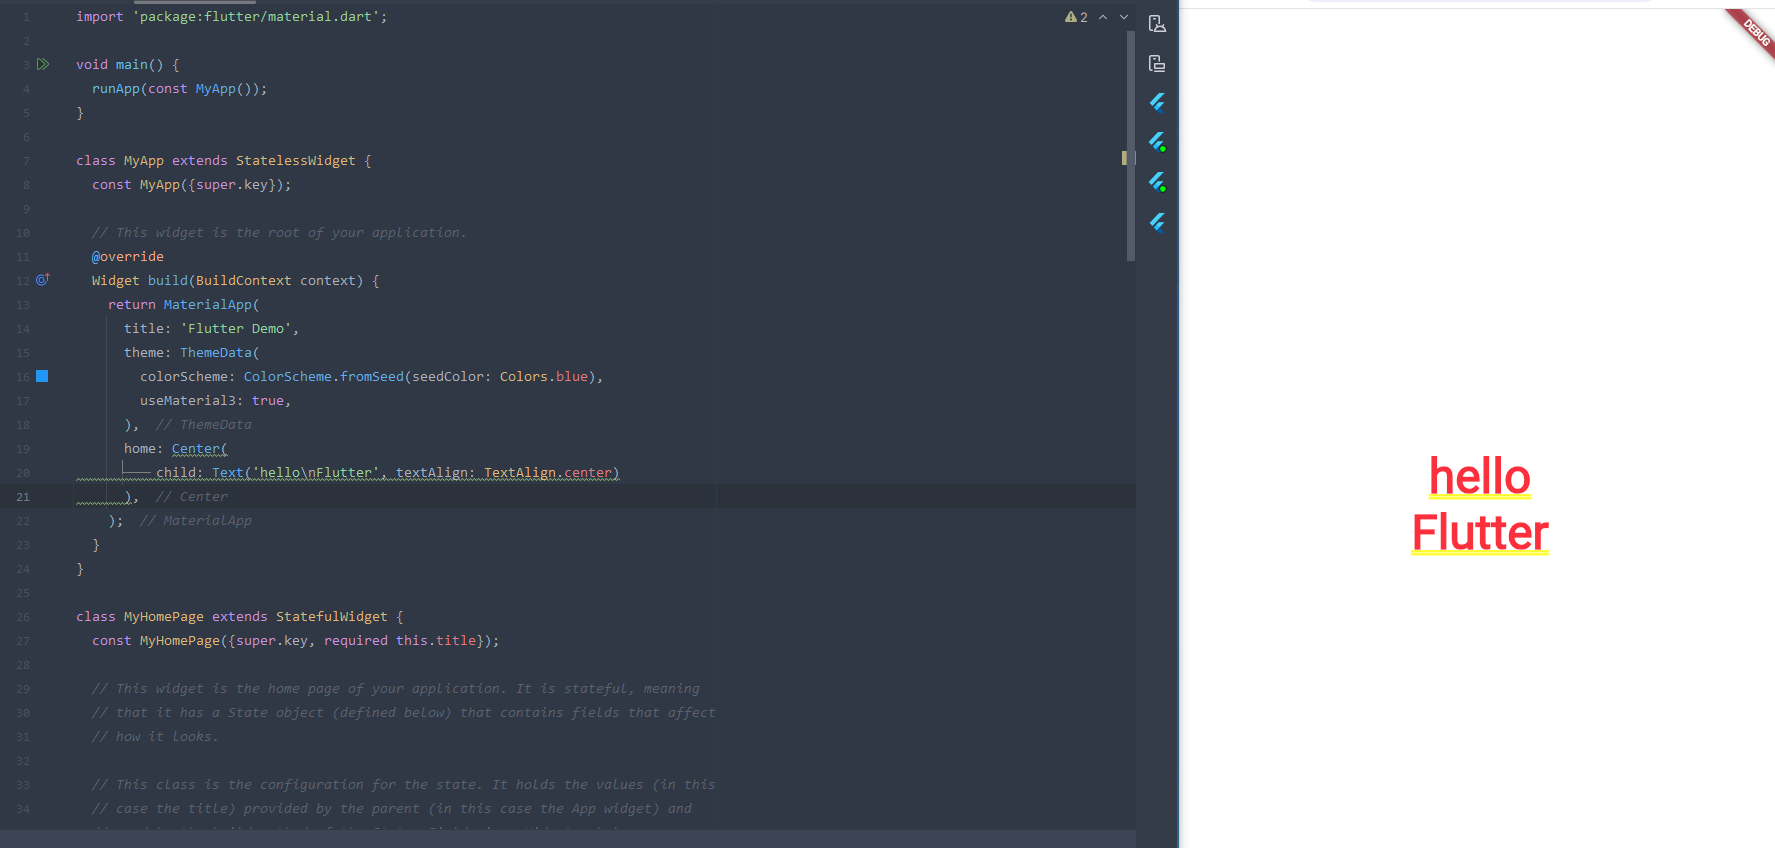Click the useMaterial3 property
The width and height of the screenshot is (1775, 848).
pyautogui.click(x=187, y=401)
